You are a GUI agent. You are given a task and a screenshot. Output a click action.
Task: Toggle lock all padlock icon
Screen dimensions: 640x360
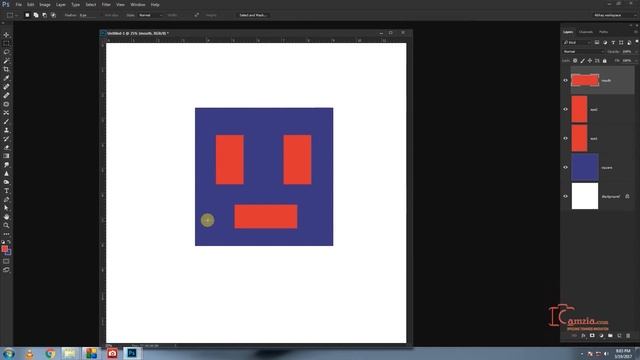(604, 60)
